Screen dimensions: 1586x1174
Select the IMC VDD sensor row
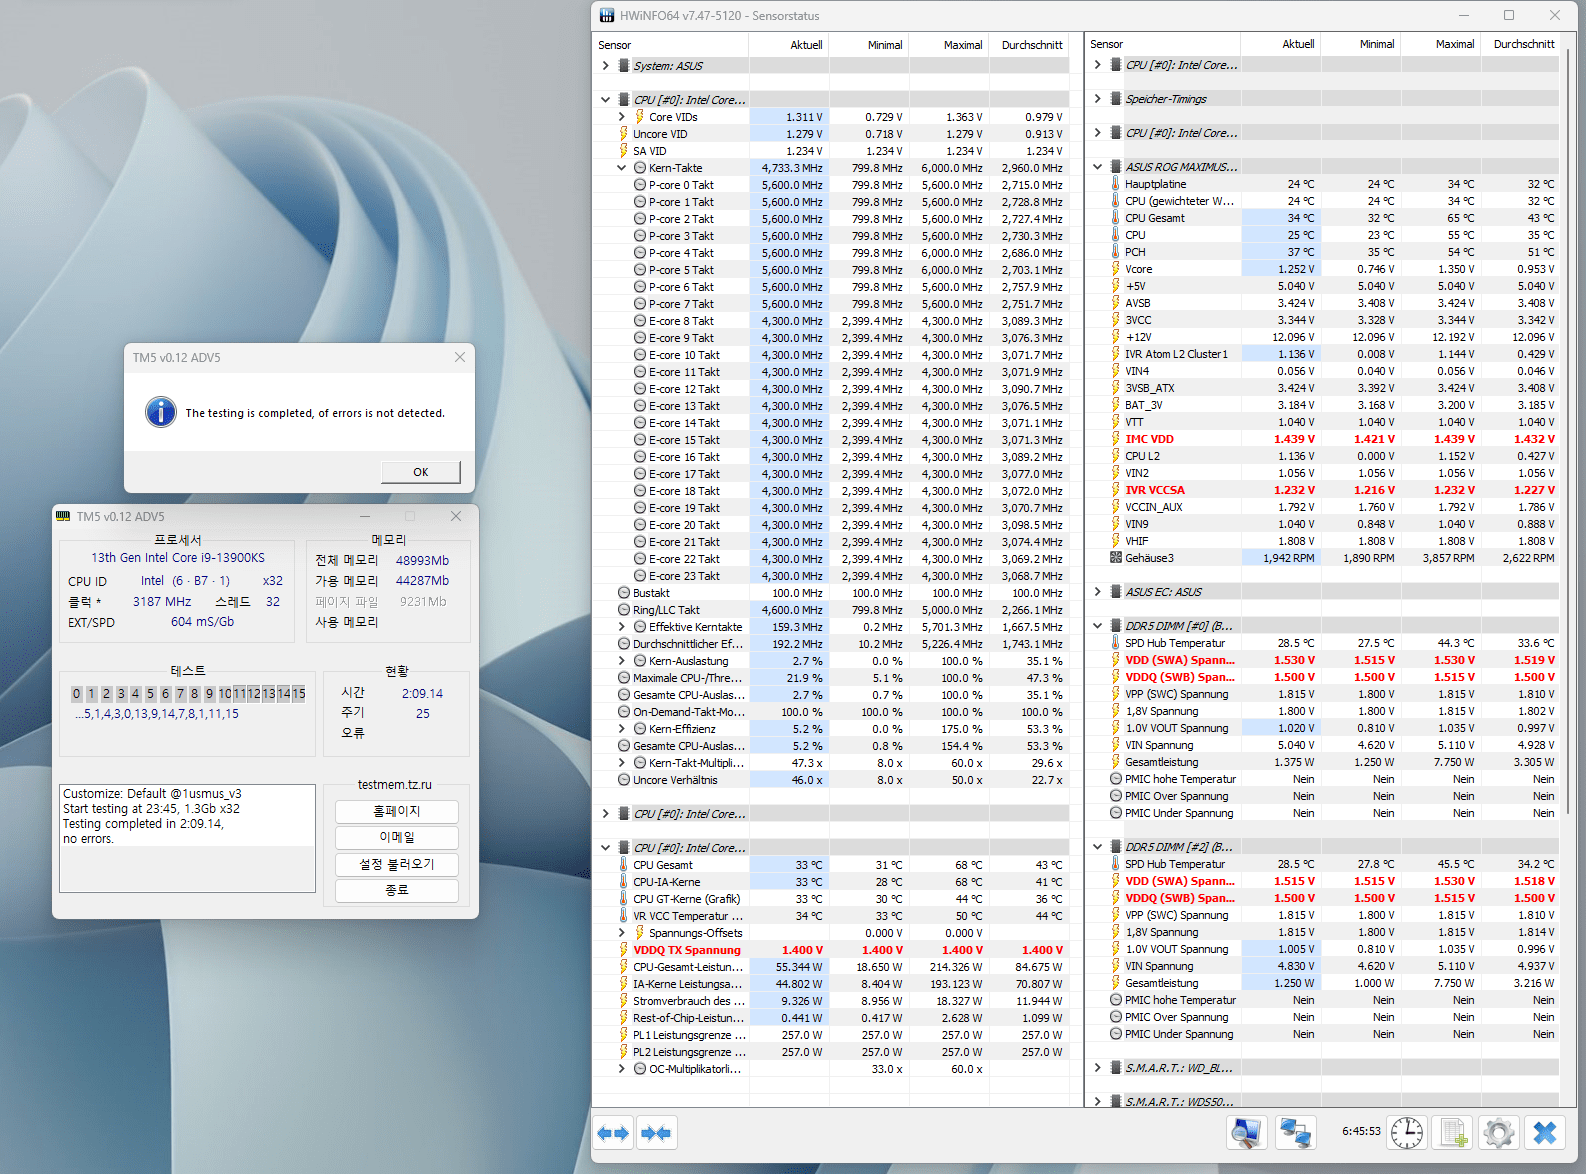click(1150, 439)
